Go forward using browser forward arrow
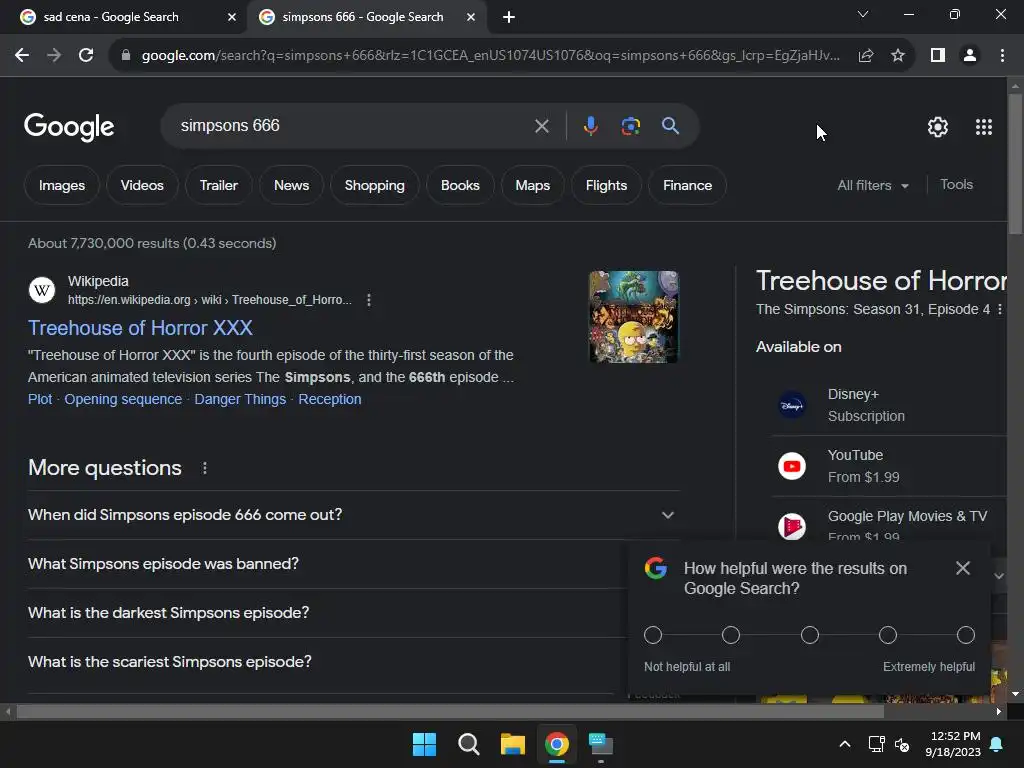This screenshot has width=1024, height=768. coord(54,56)
